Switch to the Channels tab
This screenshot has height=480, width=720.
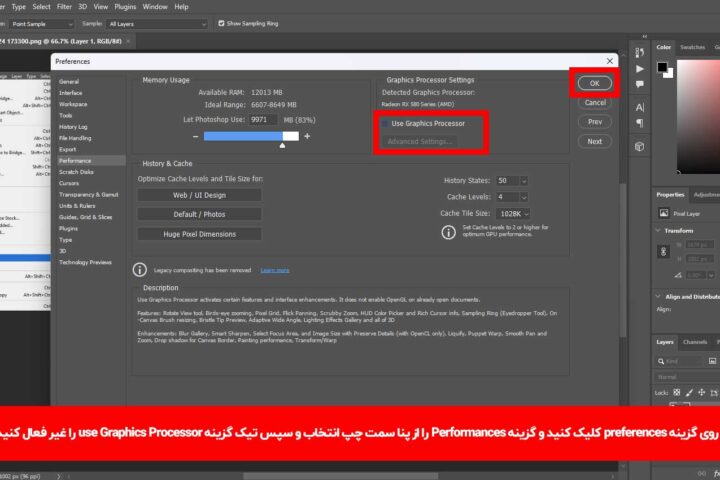coord(695,342)
